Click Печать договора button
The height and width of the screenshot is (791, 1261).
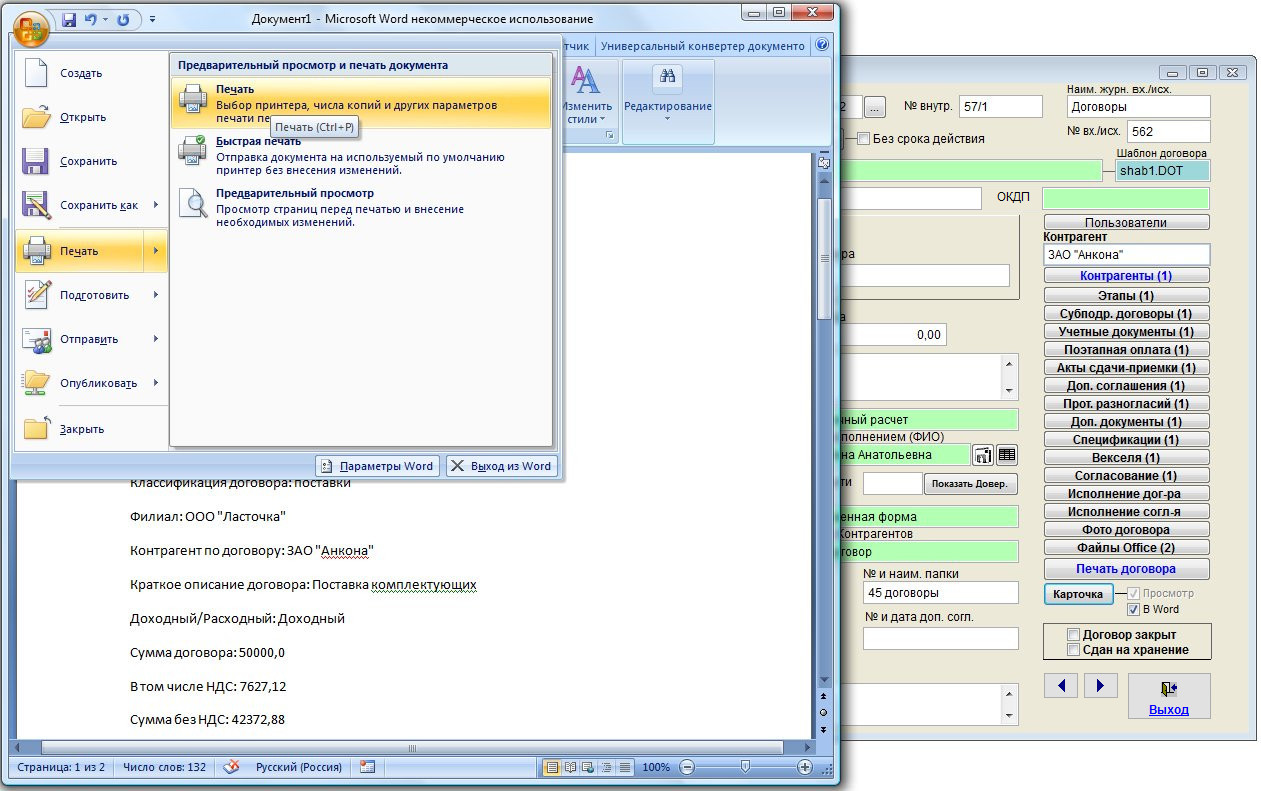pyautogui.click(x=1126, y=569)
